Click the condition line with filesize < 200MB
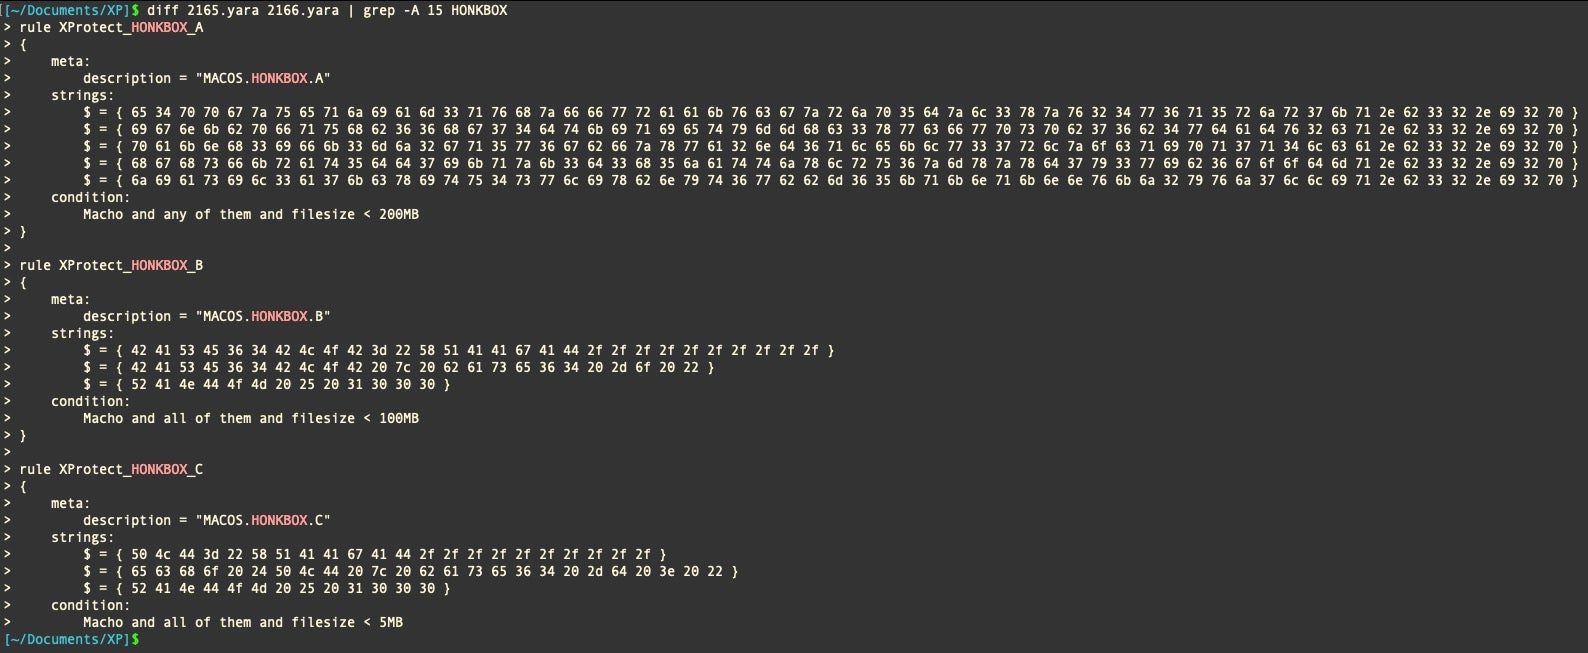 (250, 214)
